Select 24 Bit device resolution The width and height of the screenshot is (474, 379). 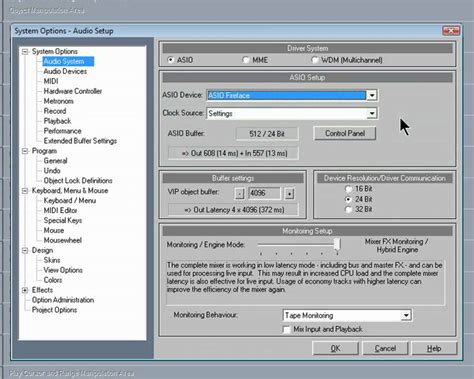(348, 199)
